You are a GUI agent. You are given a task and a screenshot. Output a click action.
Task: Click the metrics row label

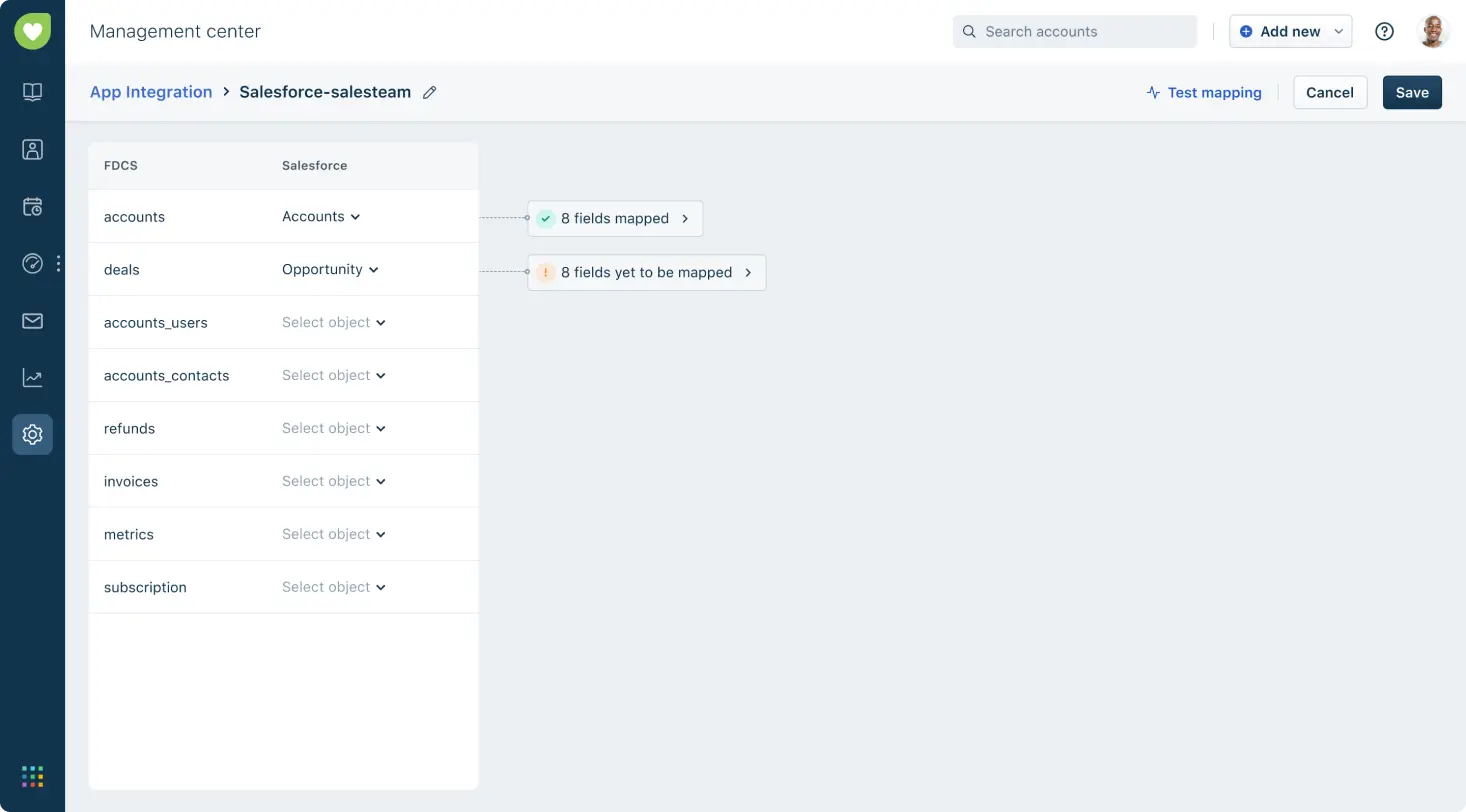[x=129, y=534]
